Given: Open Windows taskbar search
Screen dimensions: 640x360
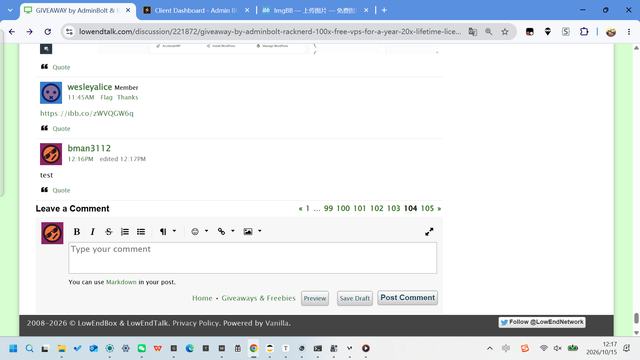Looking at the screenshot, I should point(29,348).
